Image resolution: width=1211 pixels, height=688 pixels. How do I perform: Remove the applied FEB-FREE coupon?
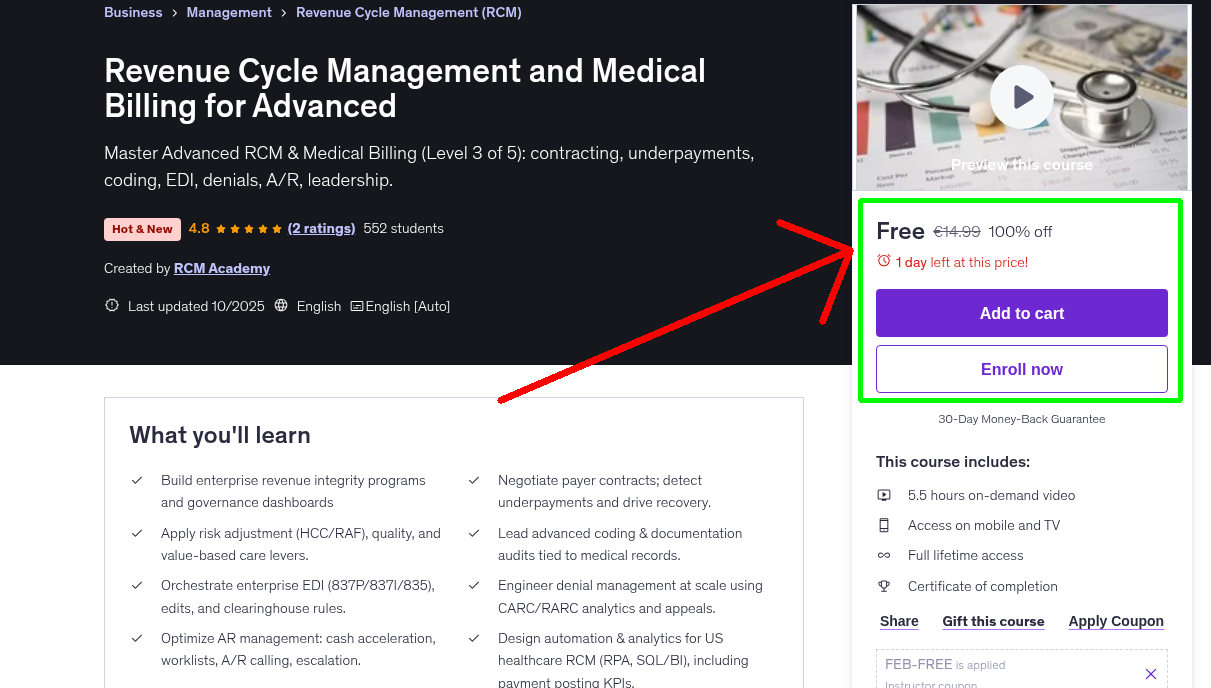point(1150,674)
